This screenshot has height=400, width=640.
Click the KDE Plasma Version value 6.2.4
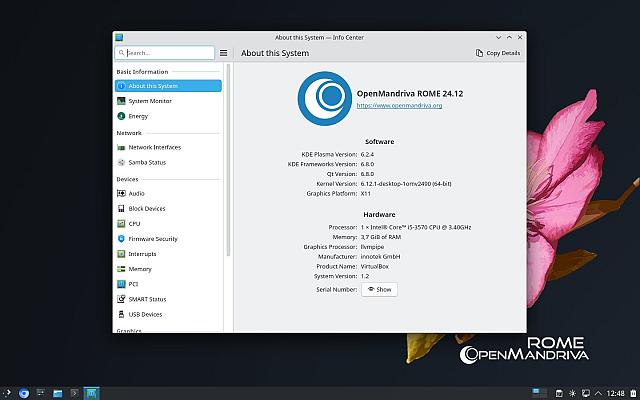pyautogui.click(x=367, y=154)
